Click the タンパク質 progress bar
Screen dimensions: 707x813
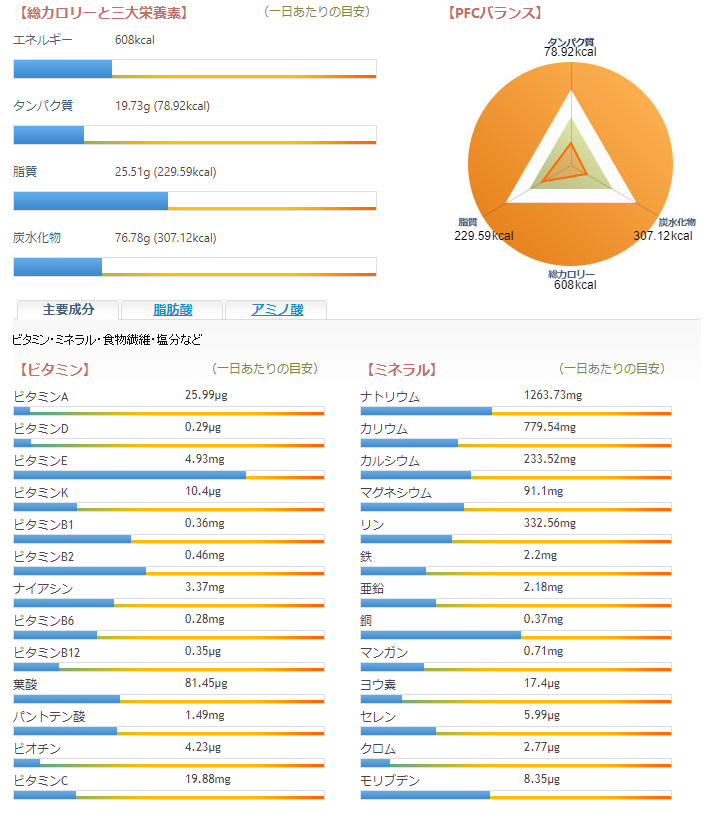point(195,134)
